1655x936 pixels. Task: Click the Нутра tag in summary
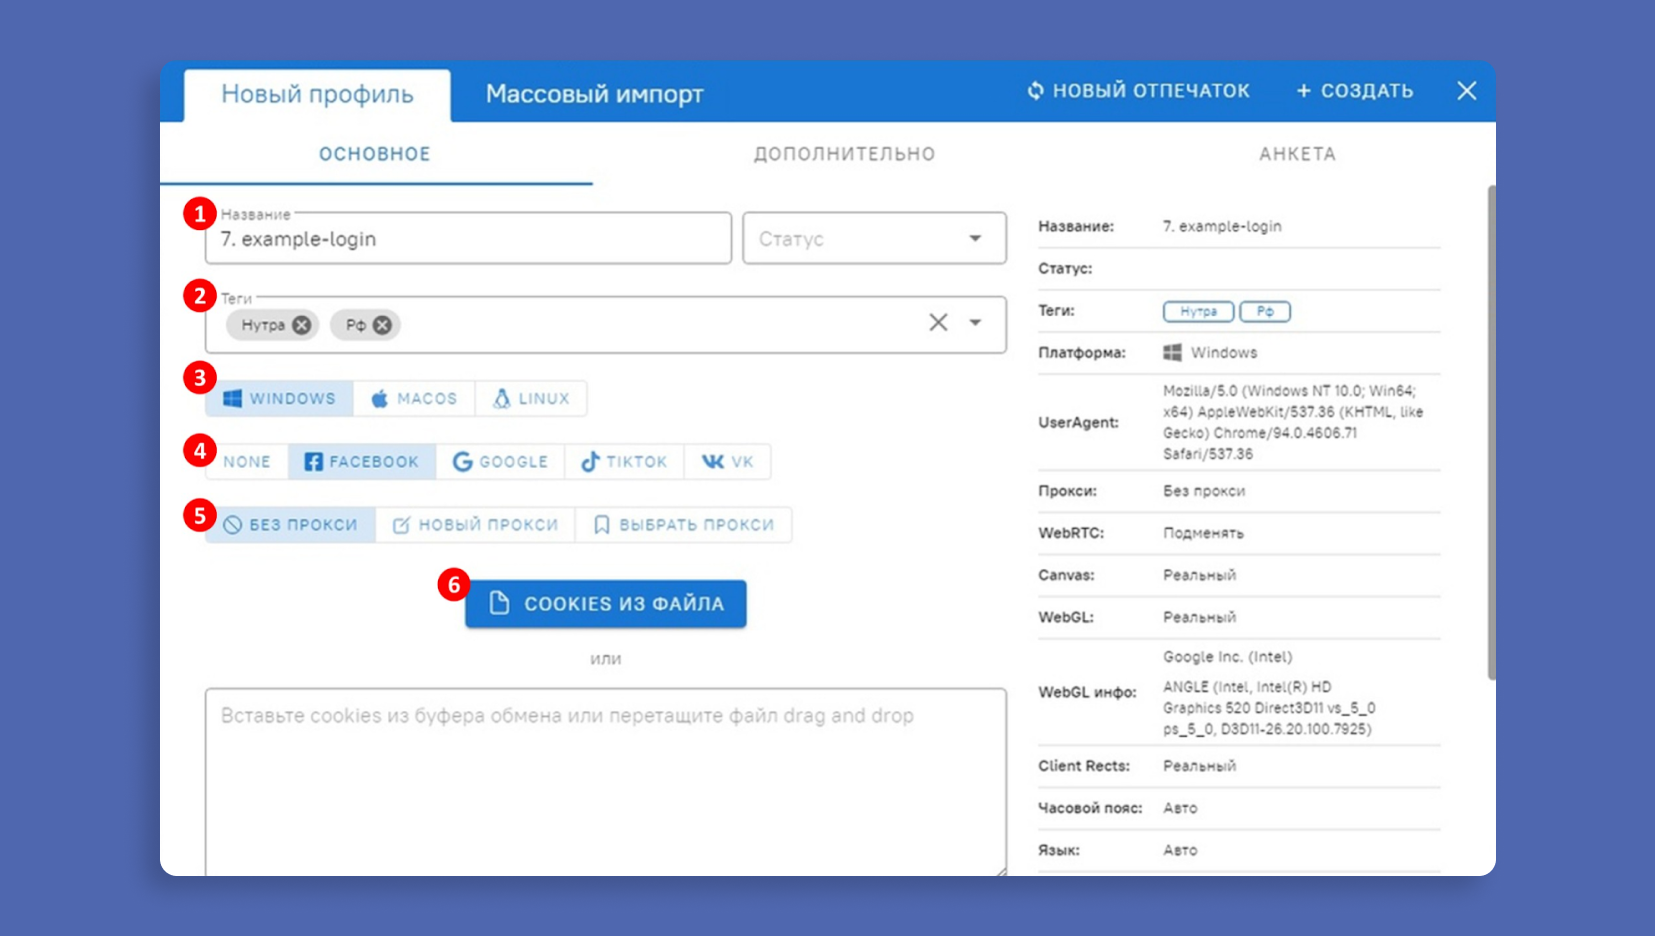1198,311
